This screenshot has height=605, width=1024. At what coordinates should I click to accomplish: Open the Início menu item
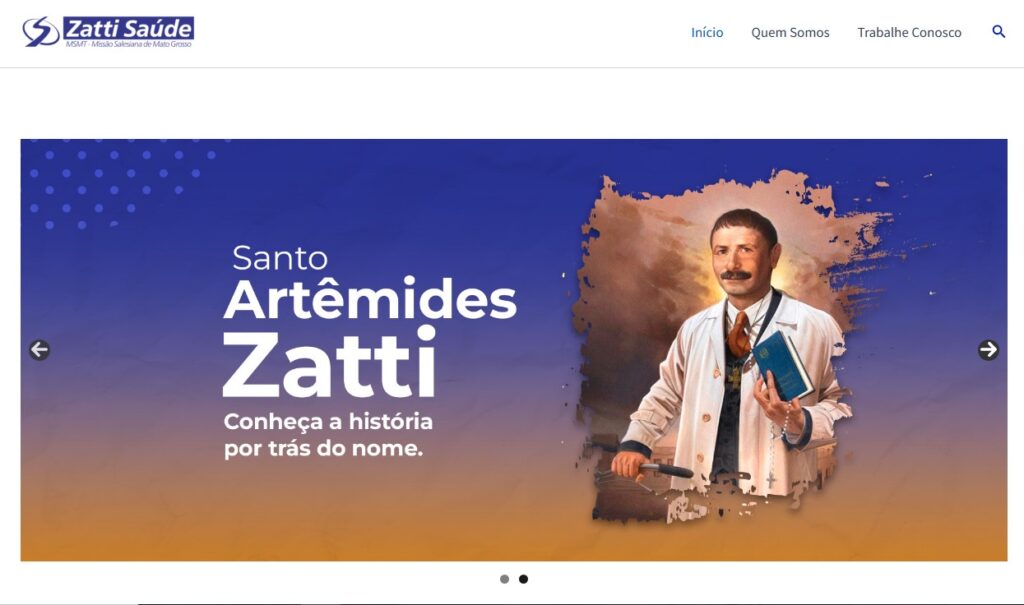pyautogui.click(x=707, y=33)
